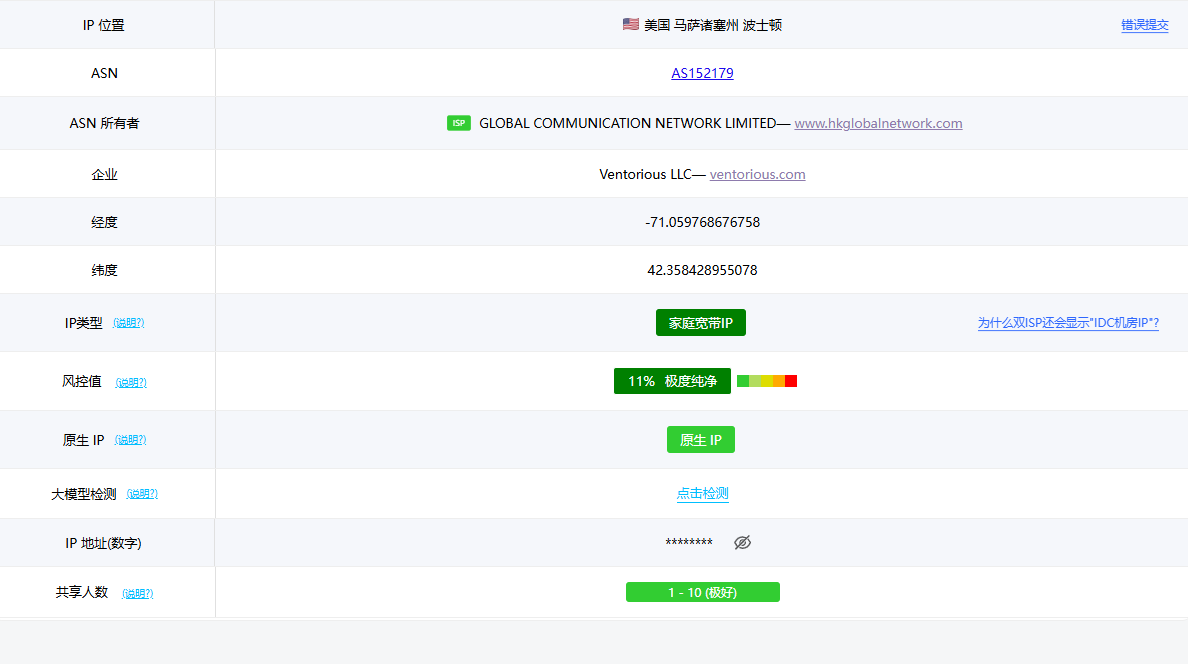Open the AS152179 ASN link
This screenshot has height=664, width=1188.
tap(702, 73)
